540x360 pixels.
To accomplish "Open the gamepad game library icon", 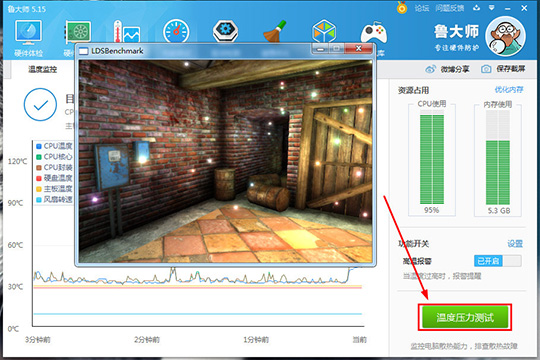I will point(374,32).
